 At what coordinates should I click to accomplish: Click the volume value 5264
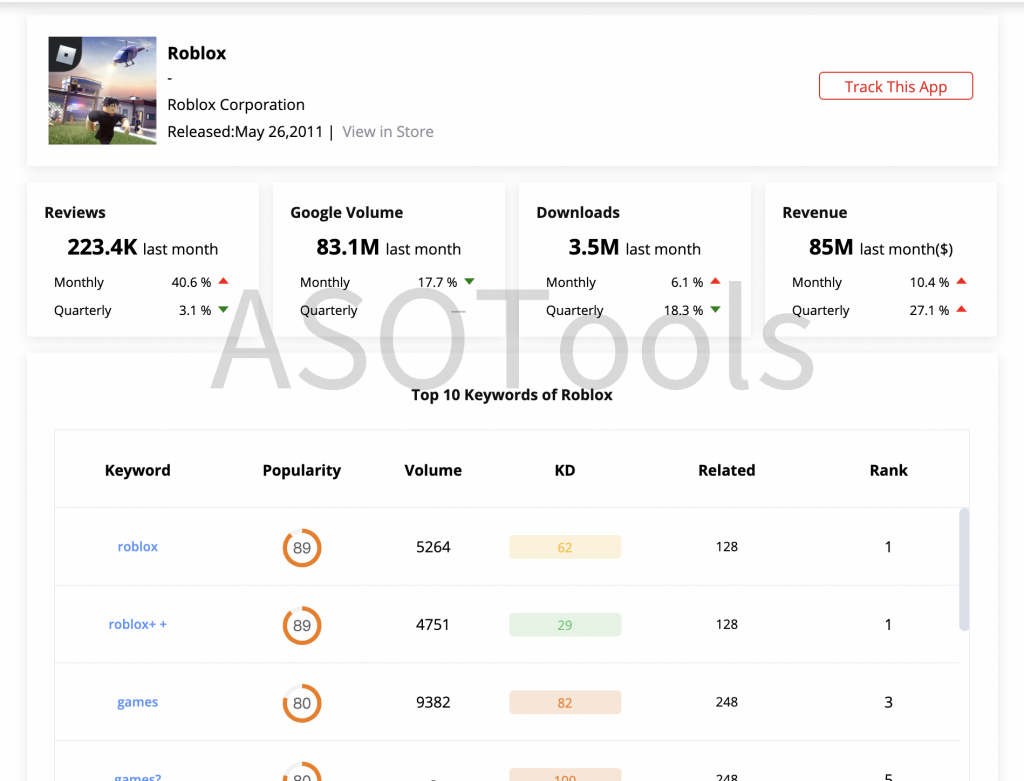click(433, 547)
